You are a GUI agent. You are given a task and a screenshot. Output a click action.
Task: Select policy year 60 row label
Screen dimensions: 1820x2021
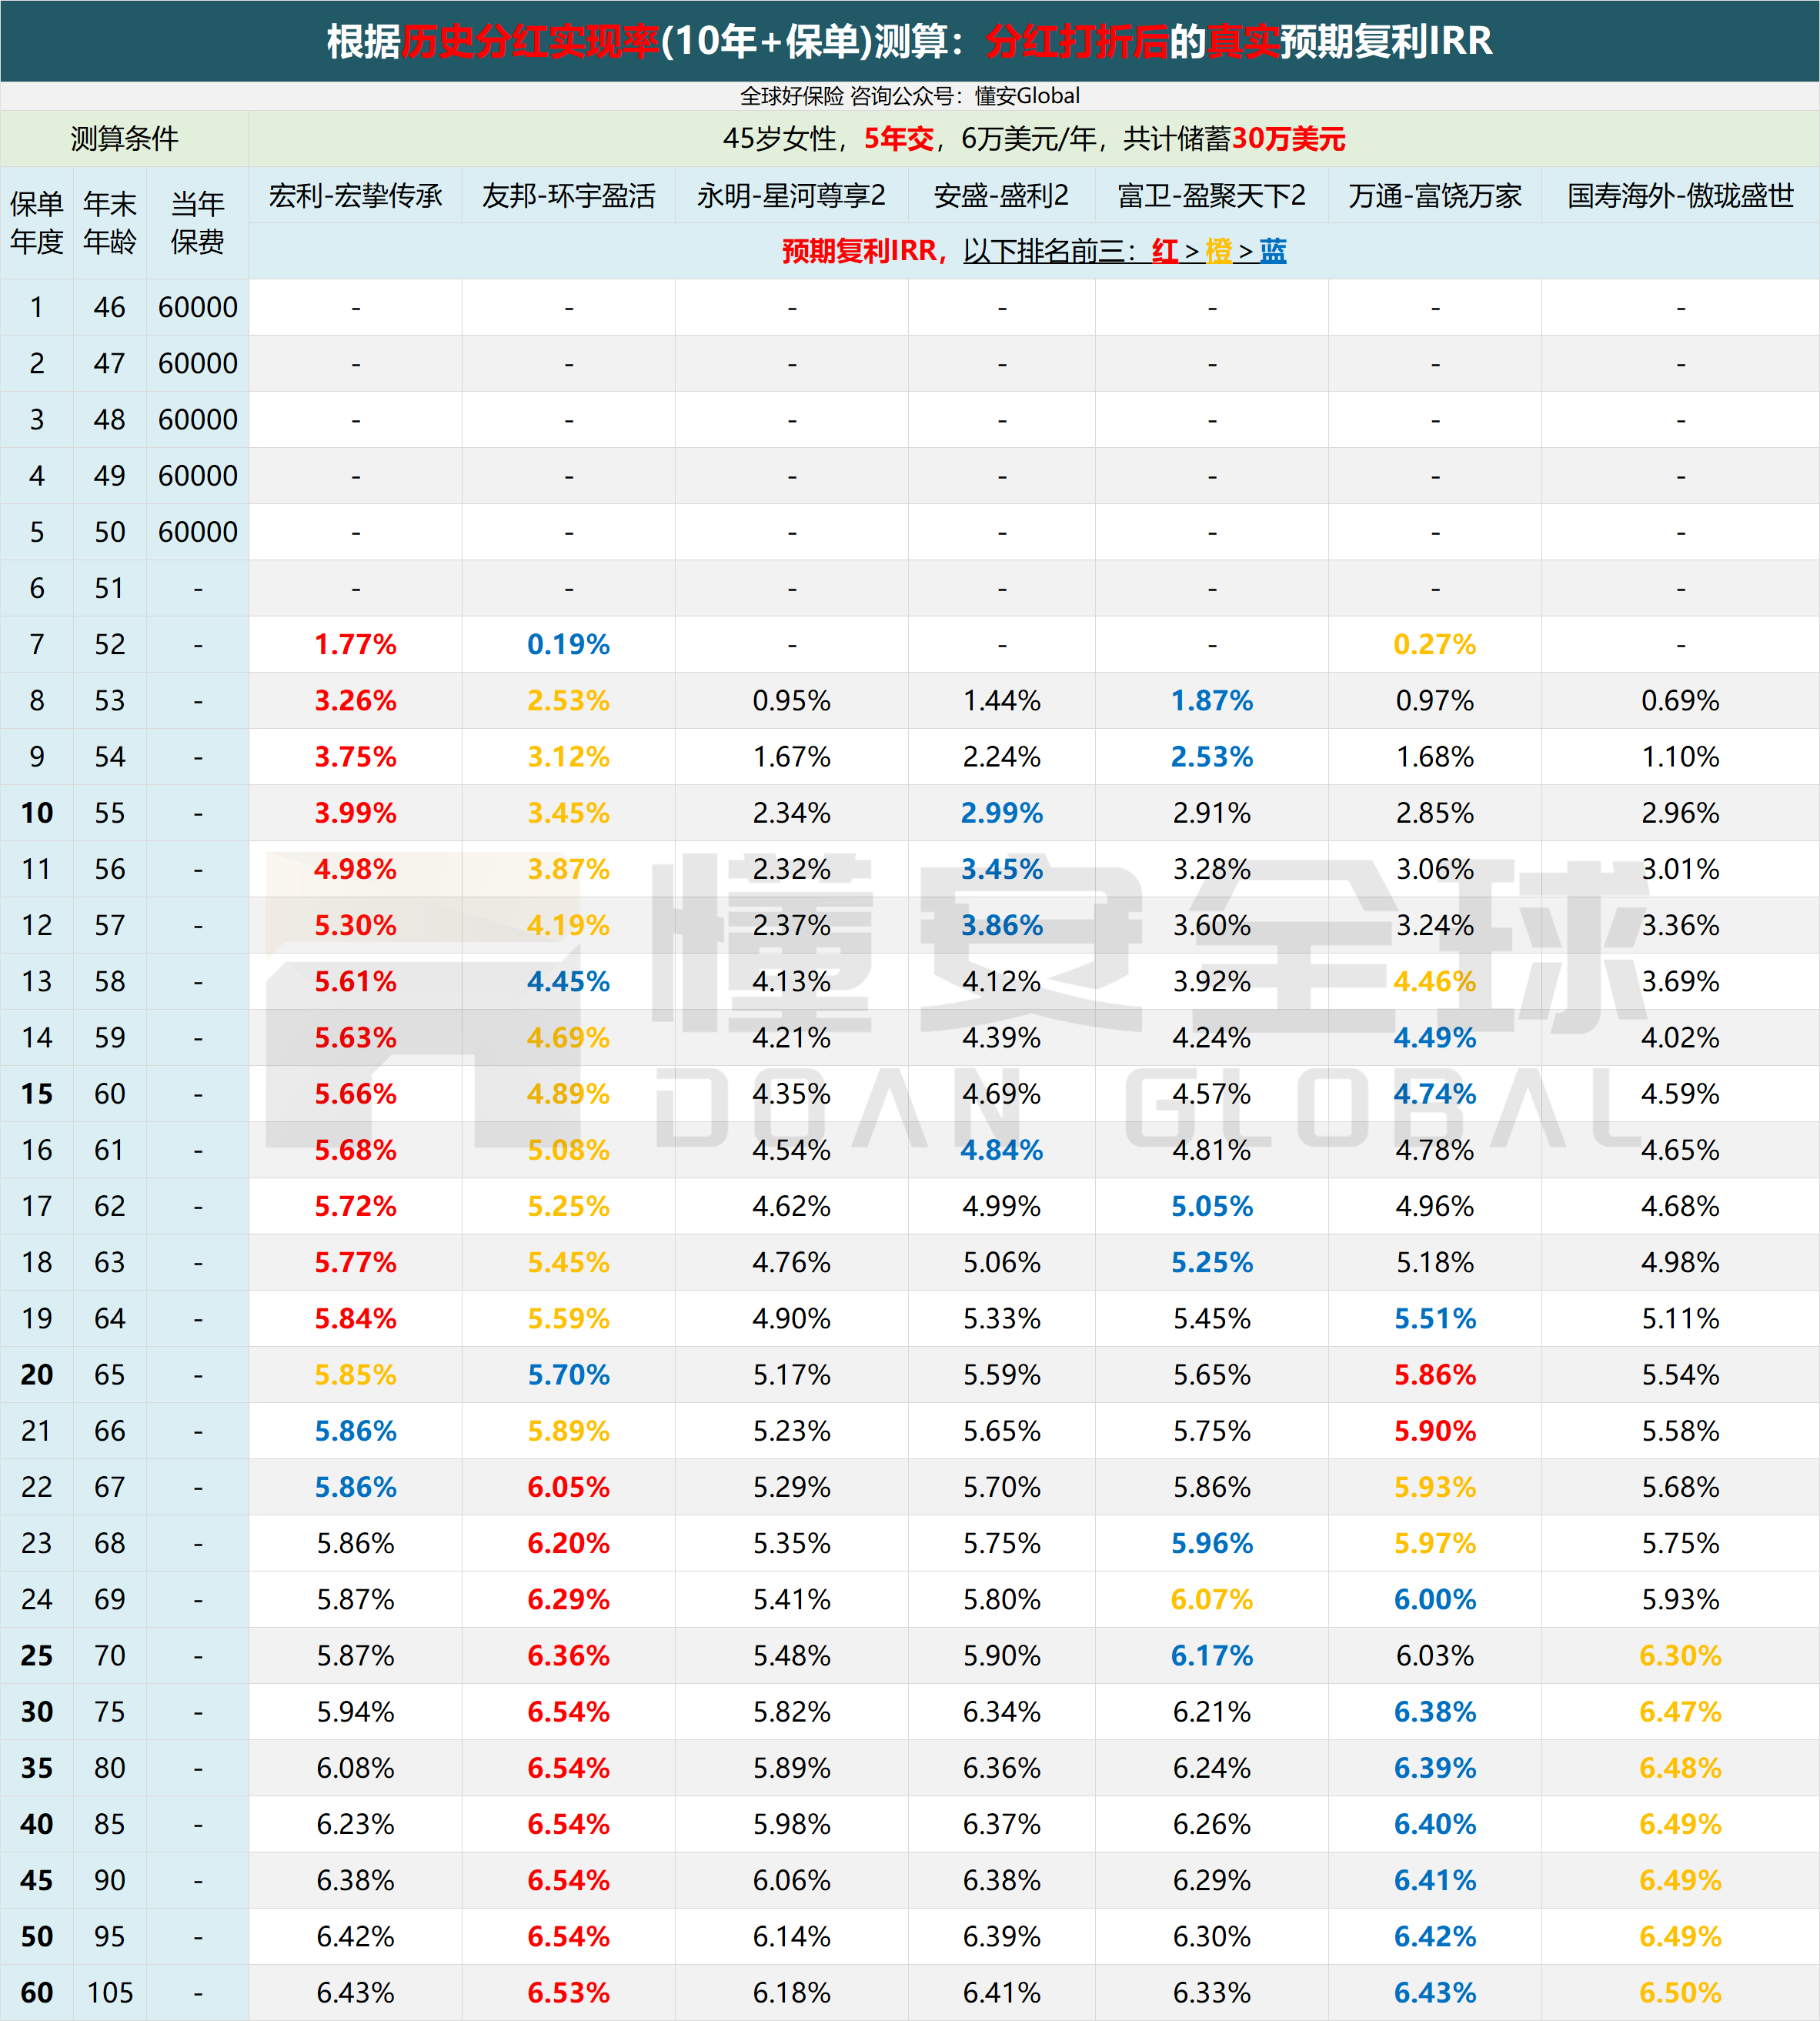[37, 1992]
